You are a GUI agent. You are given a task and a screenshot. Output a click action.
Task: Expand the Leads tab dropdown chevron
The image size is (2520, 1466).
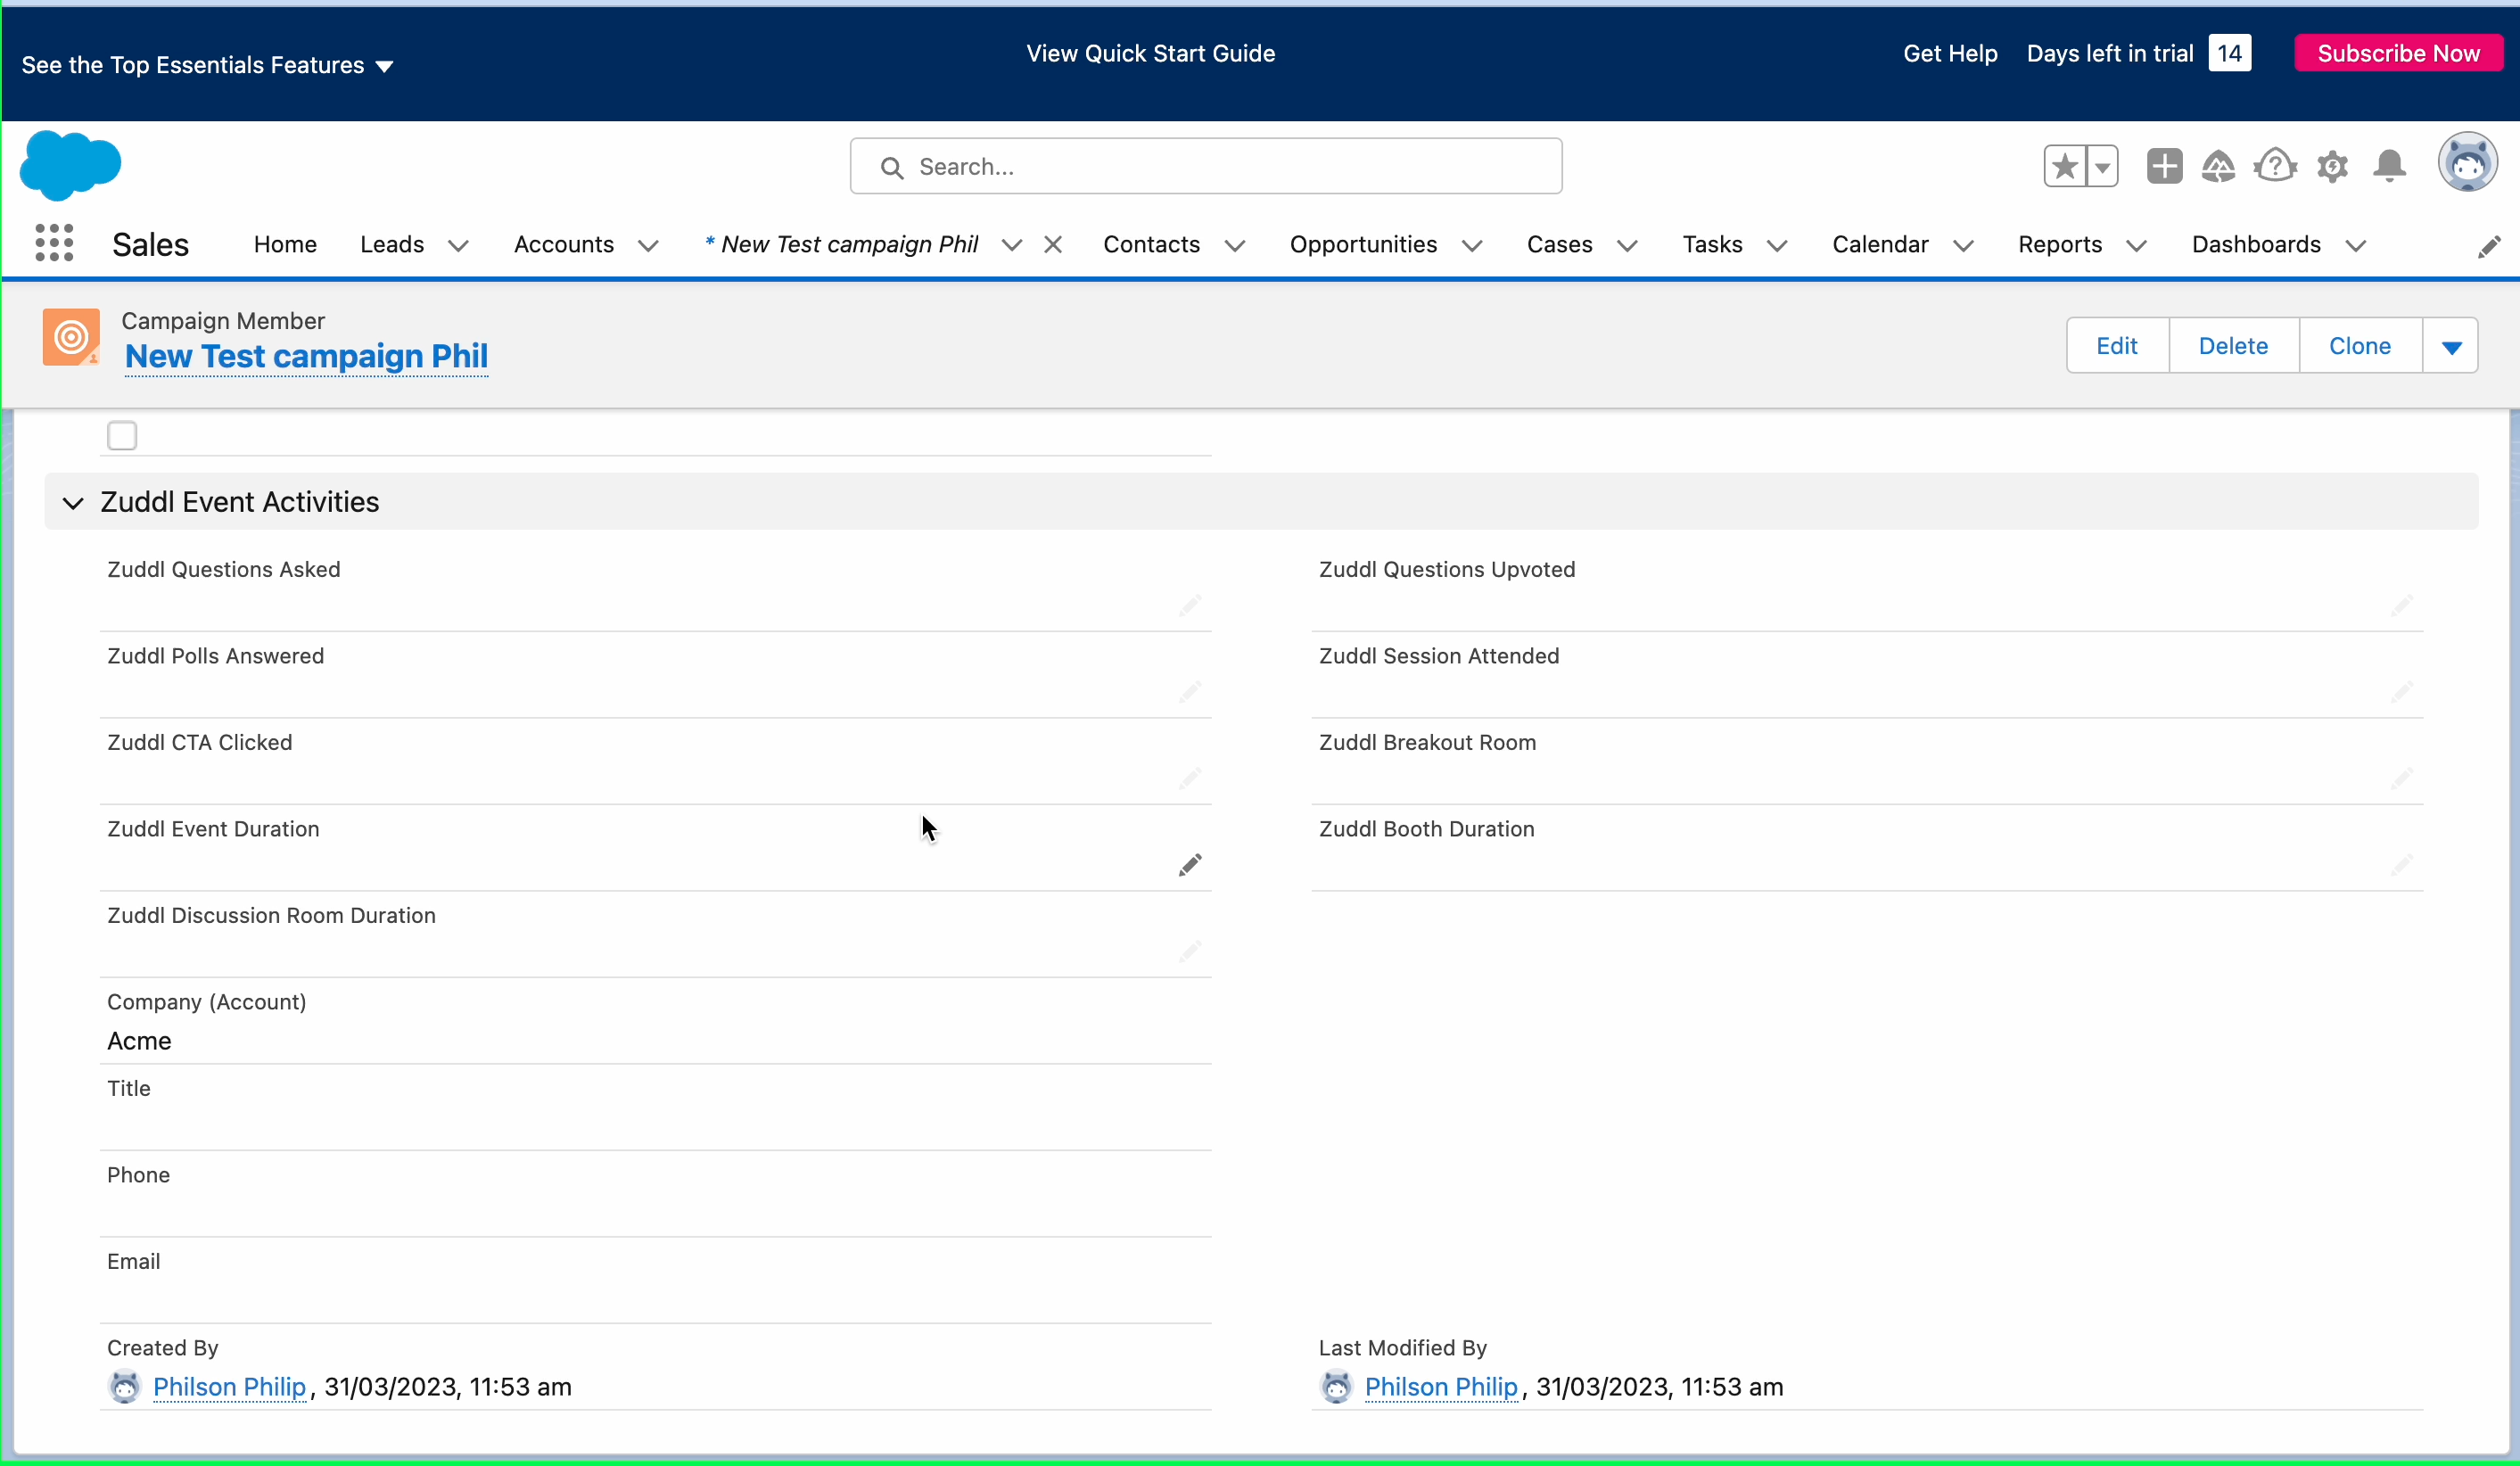(x=458, y=246)
